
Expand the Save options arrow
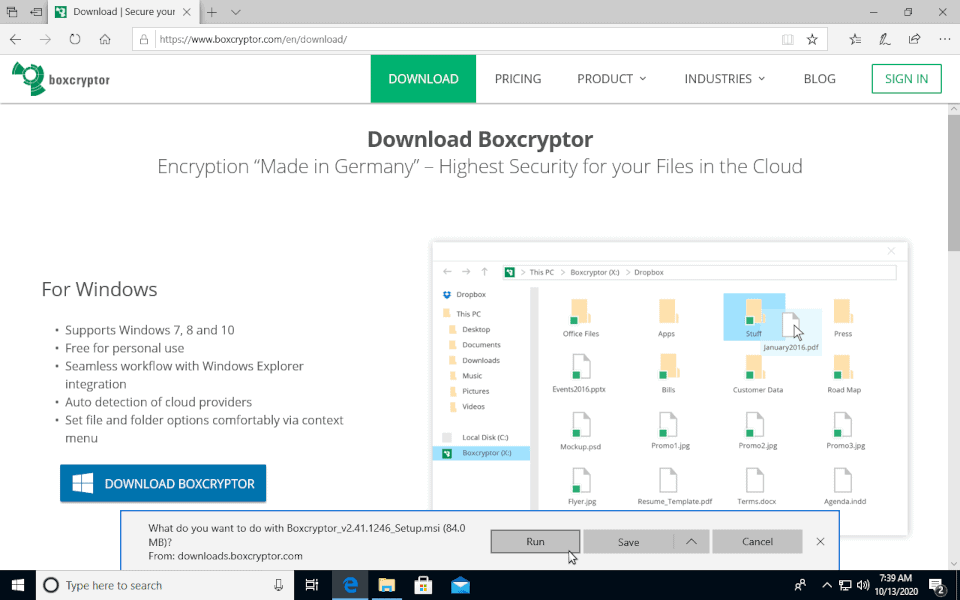pos(691,541)
